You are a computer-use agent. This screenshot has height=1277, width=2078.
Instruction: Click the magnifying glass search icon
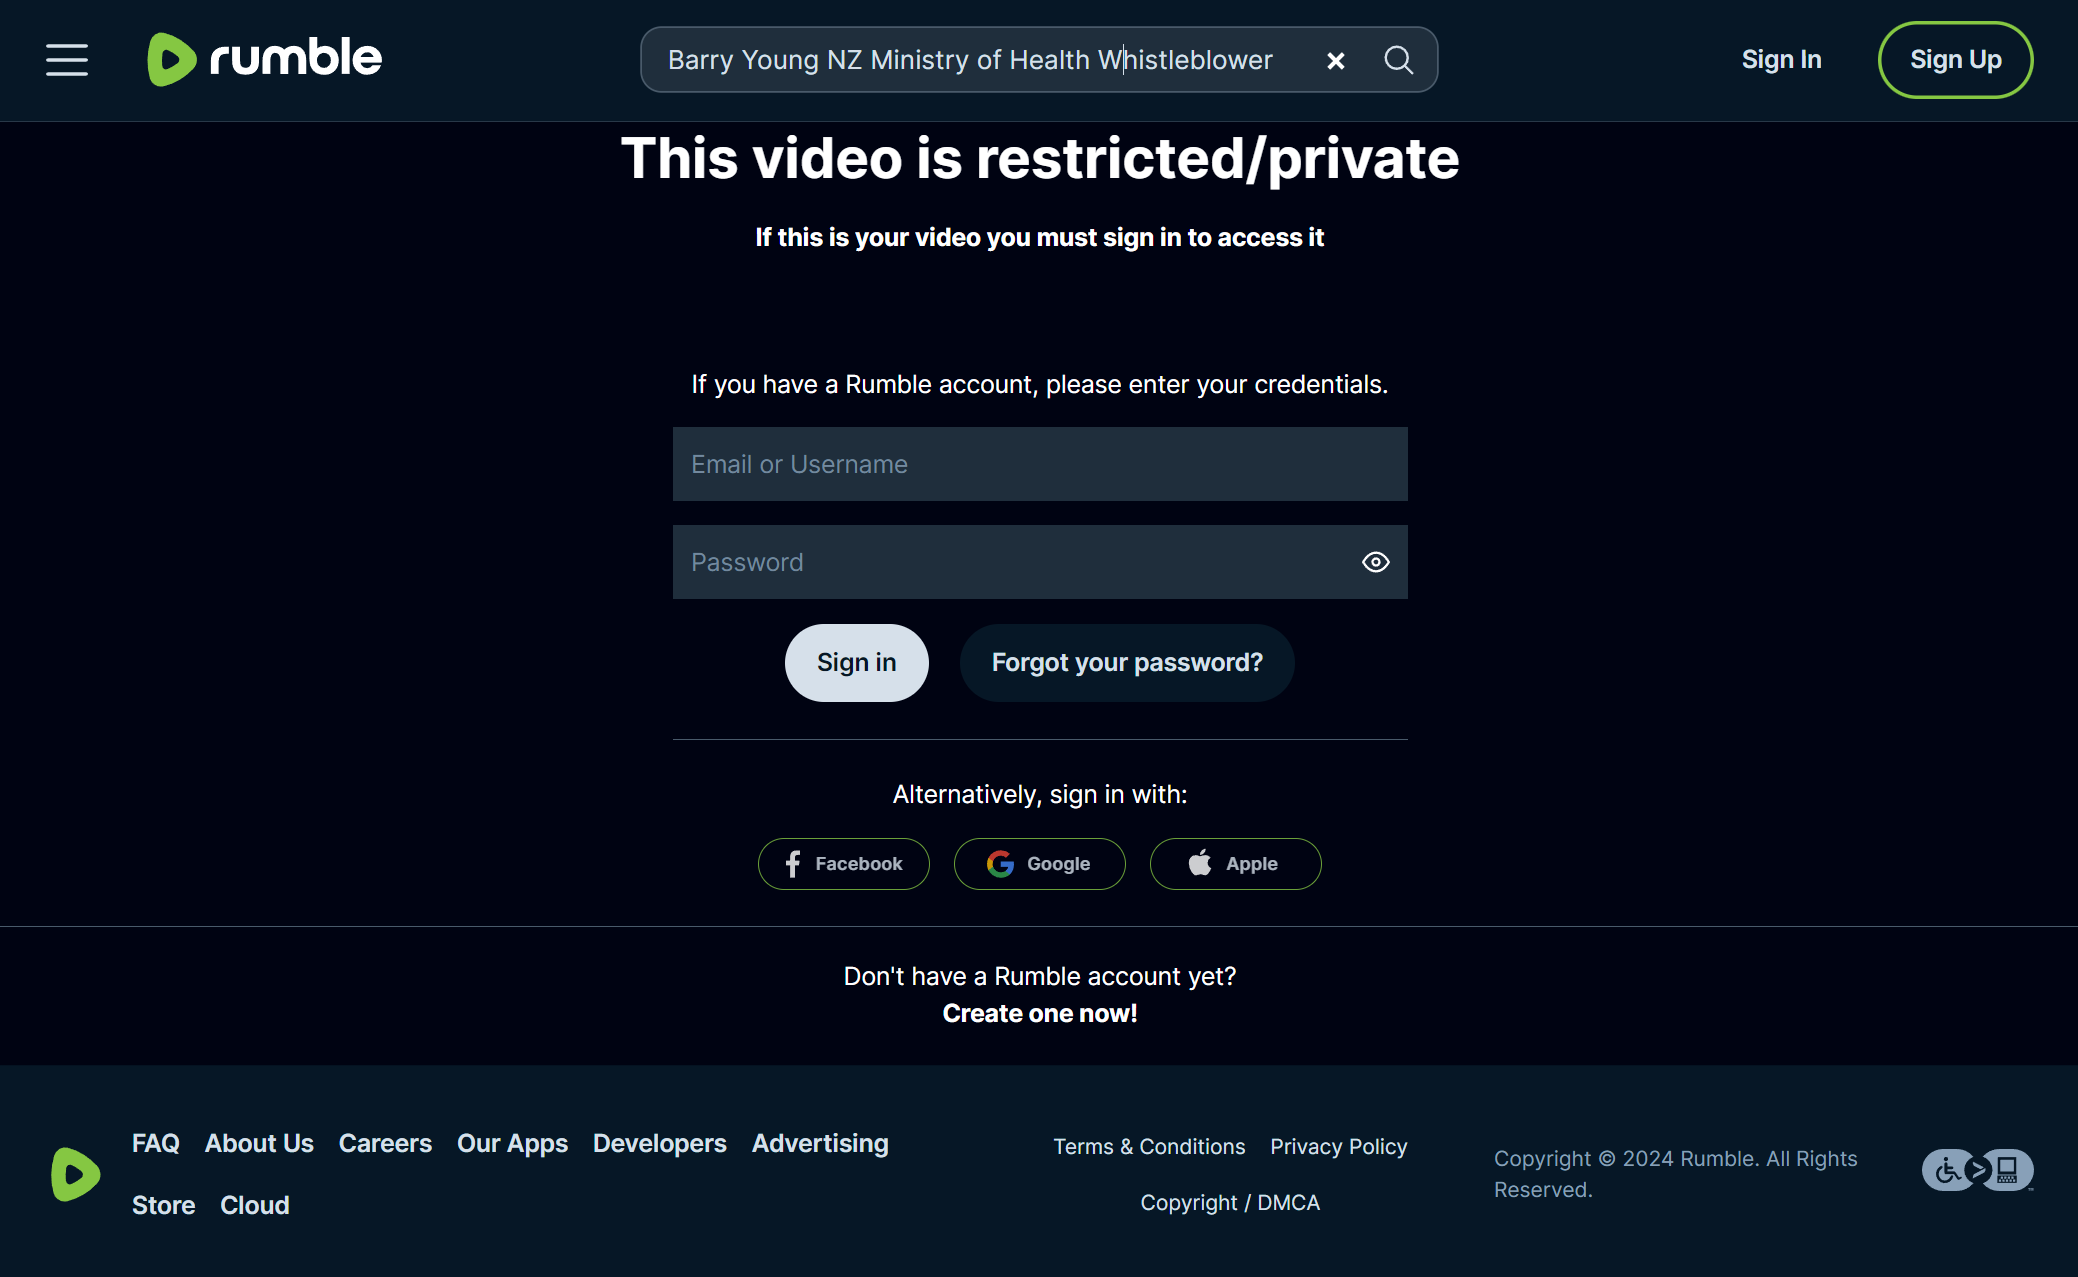click(x=1398, y=60)
